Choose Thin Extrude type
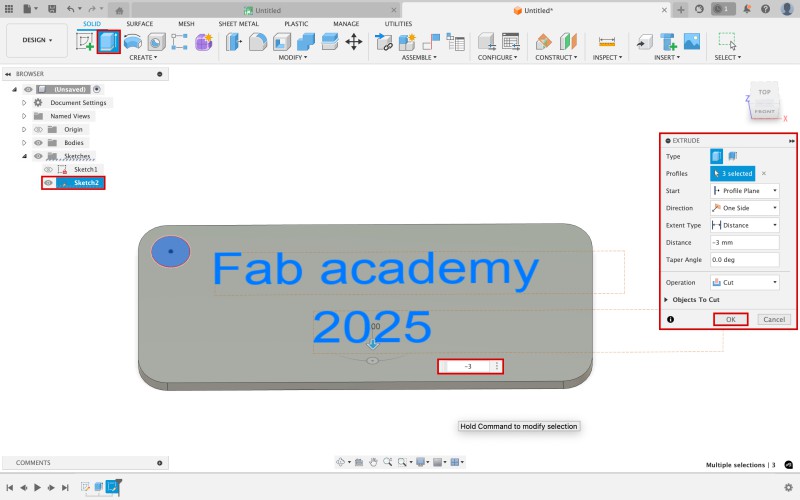Screen dimensions: 800x500 click(x=733, y=156)
